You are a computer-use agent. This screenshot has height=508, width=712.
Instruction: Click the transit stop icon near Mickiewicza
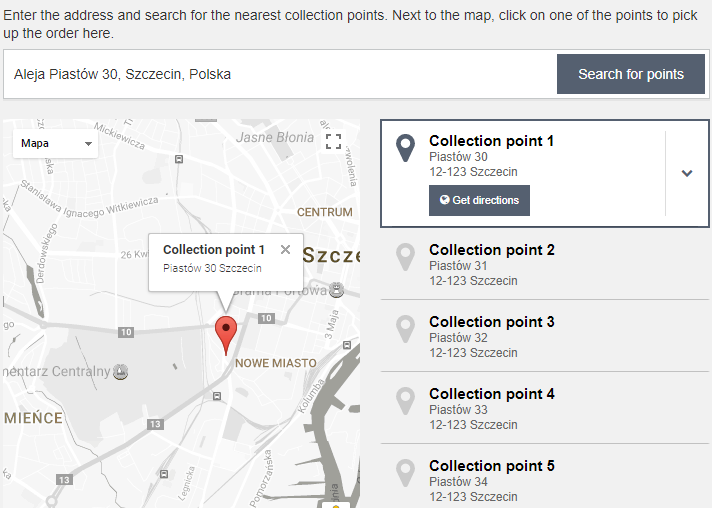coord(179,159)
